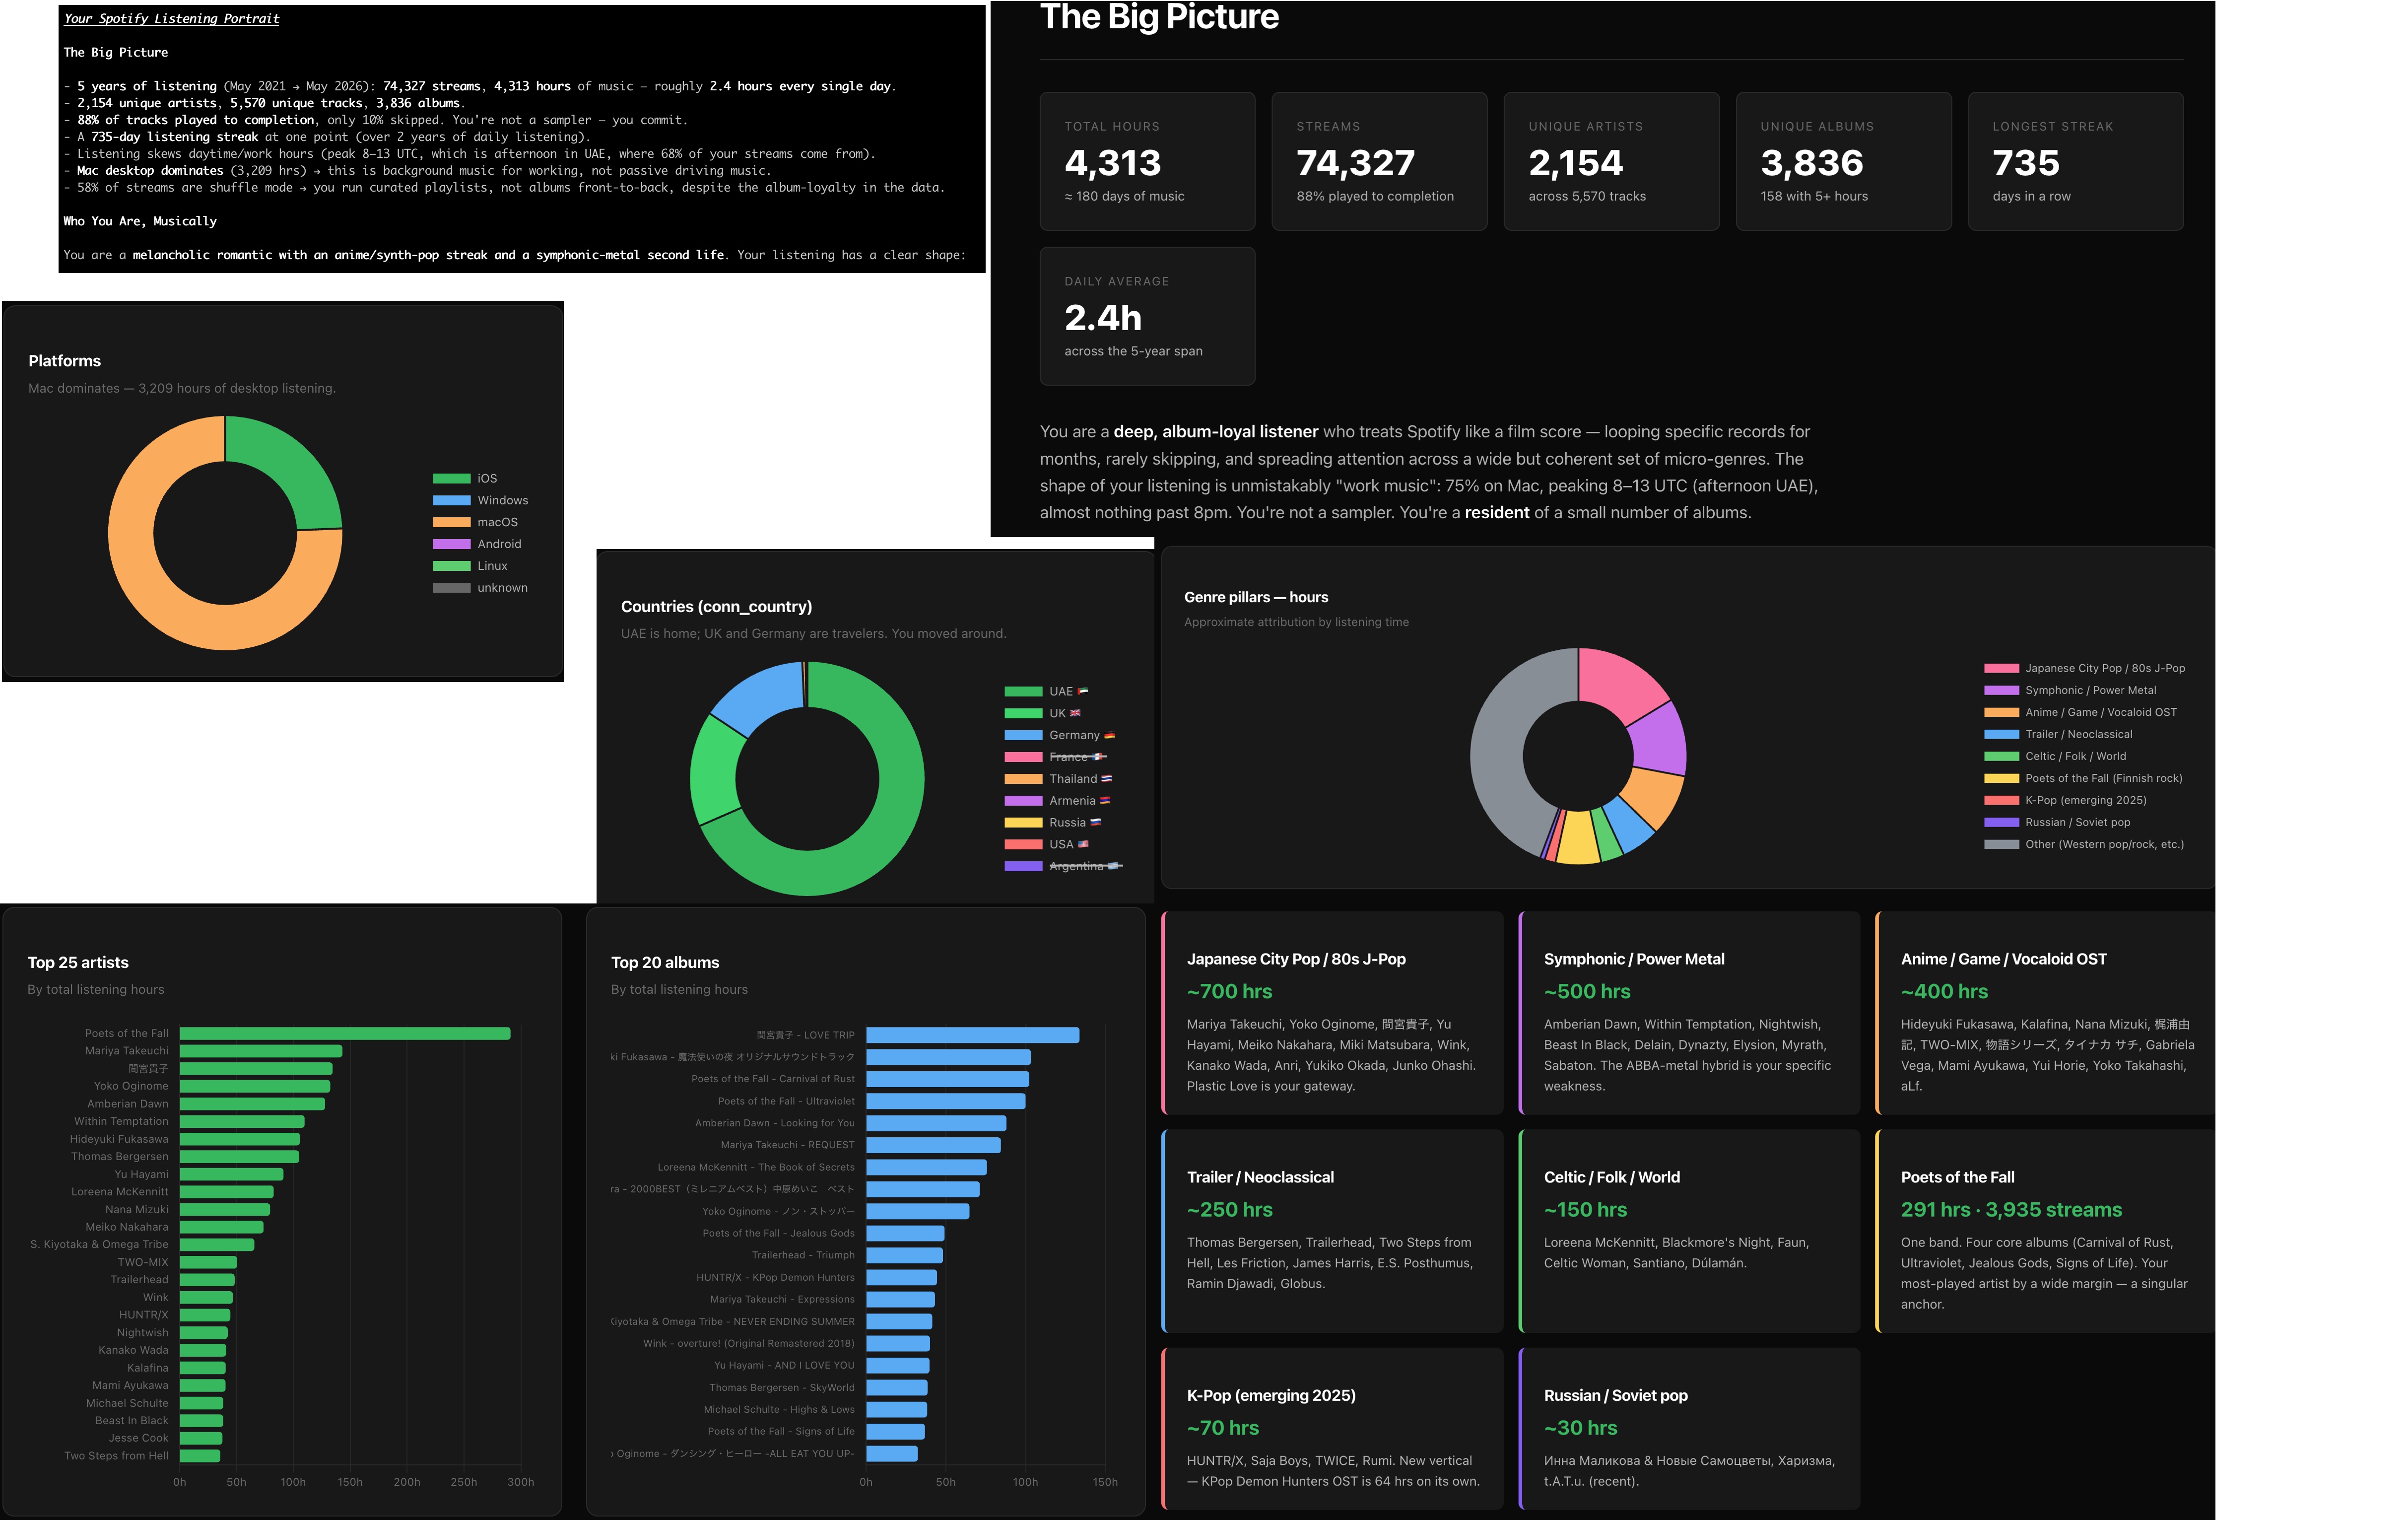Toggle the Linux legend entry in Platforms
Screen dimensions: 2408x1520
pos(470,566)
